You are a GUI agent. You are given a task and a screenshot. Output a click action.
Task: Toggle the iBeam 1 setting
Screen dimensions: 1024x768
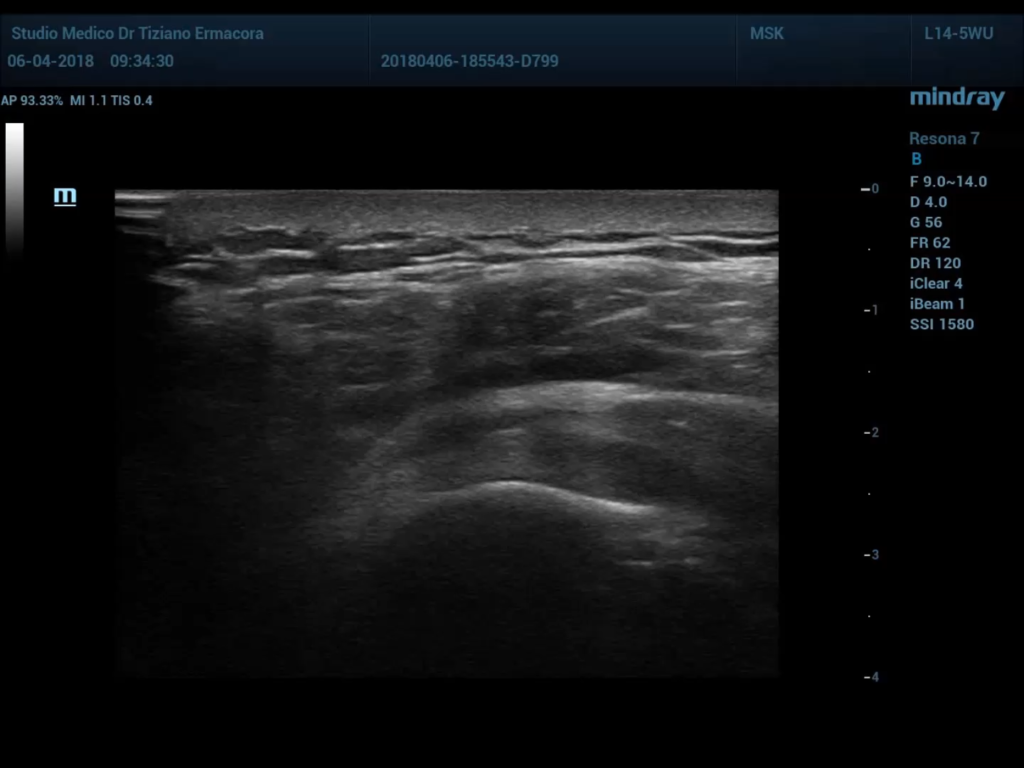point(937,304)
